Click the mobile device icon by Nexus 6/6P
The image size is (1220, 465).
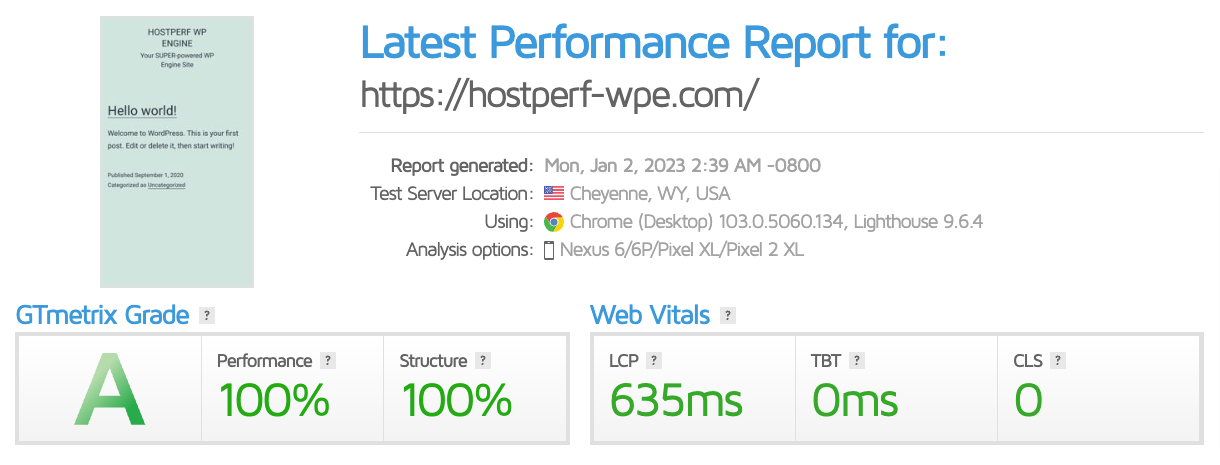click(x=549, y=250)
